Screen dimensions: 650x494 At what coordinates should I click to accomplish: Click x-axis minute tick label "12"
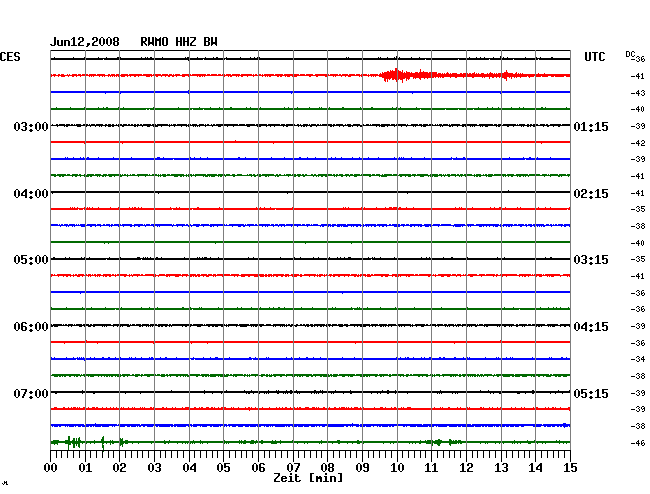click(x=466, y=467)
